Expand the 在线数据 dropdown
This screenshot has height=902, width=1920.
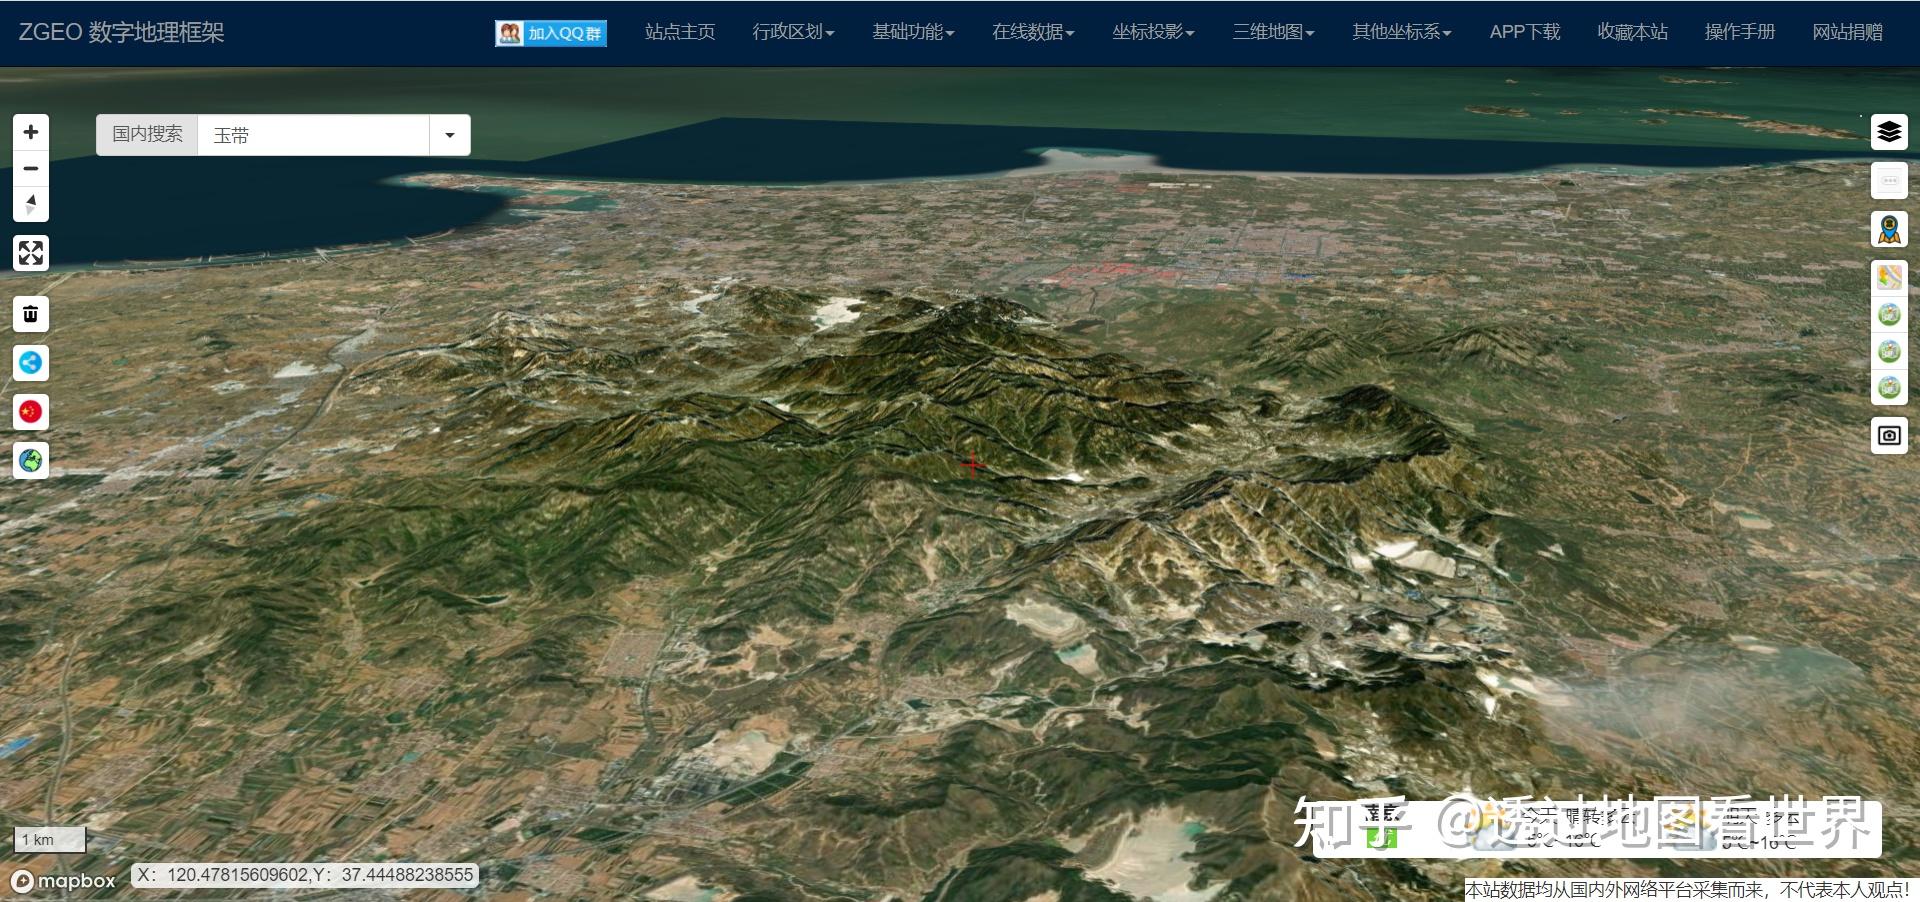coord(1032,31)
